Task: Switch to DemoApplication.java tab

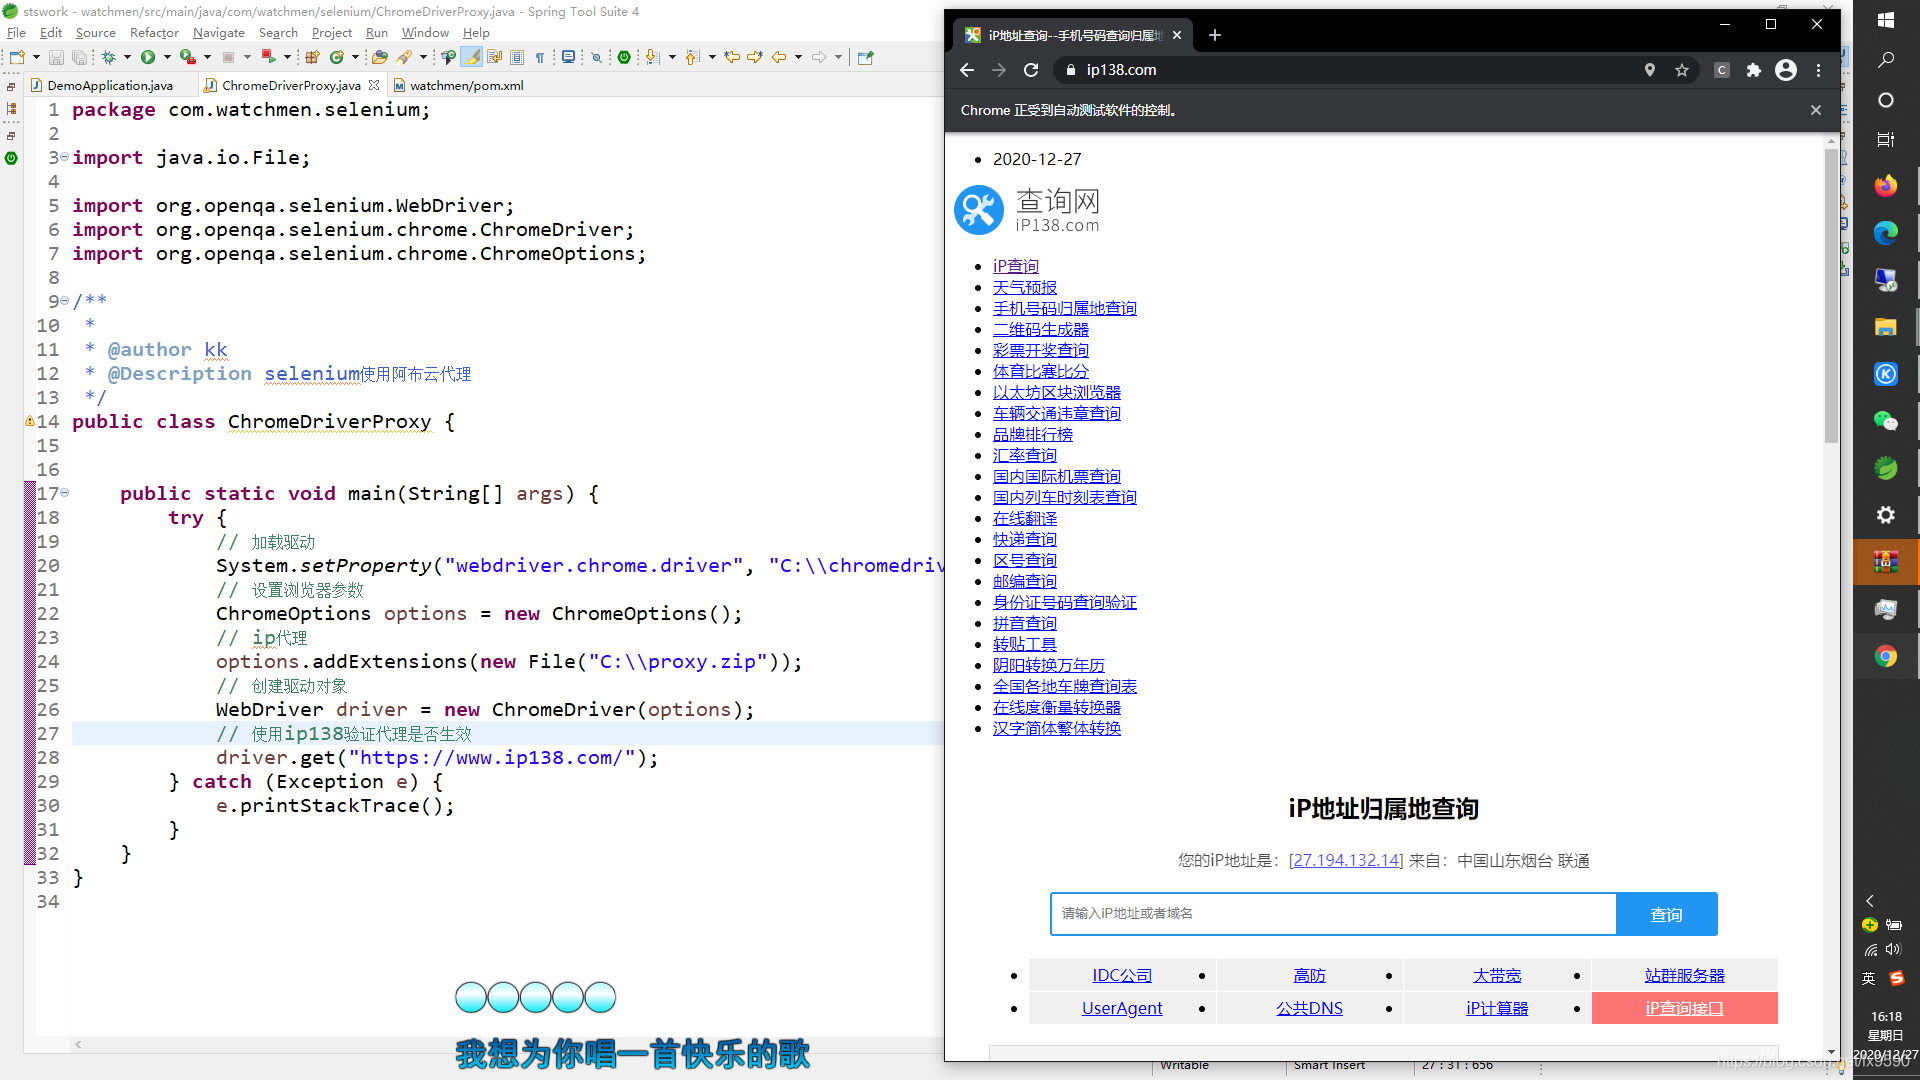Action: [109, 86]
